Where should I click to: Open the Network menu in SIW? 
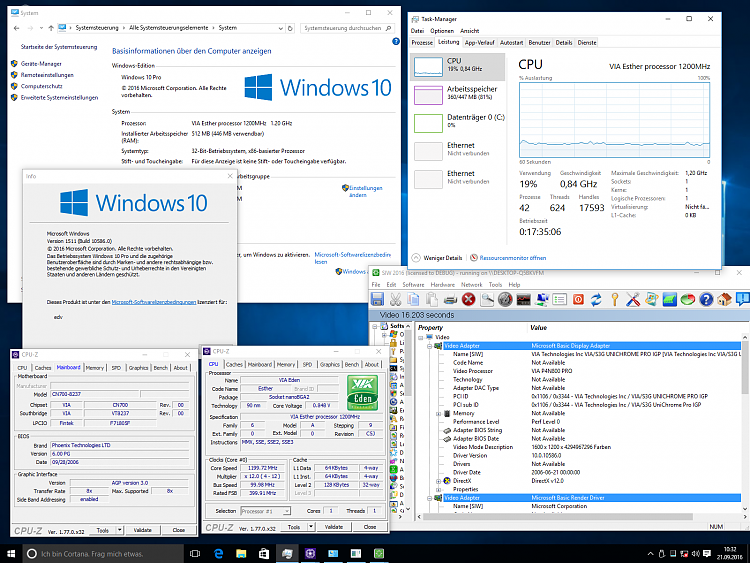[x=472, y=285]
